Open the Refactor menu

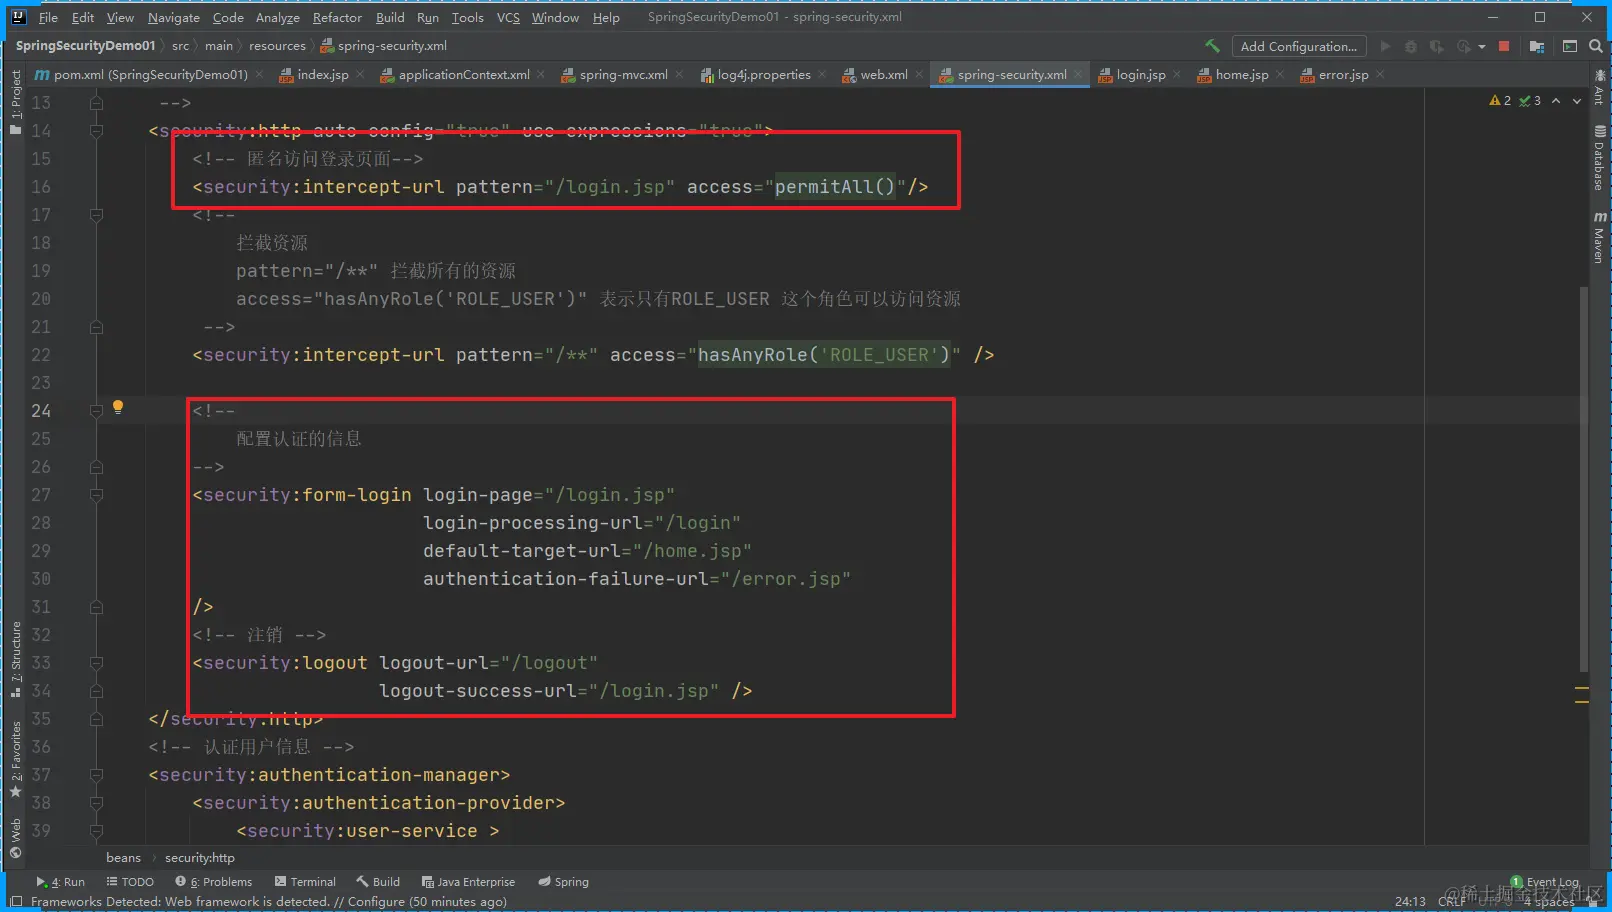click(337, 17)
